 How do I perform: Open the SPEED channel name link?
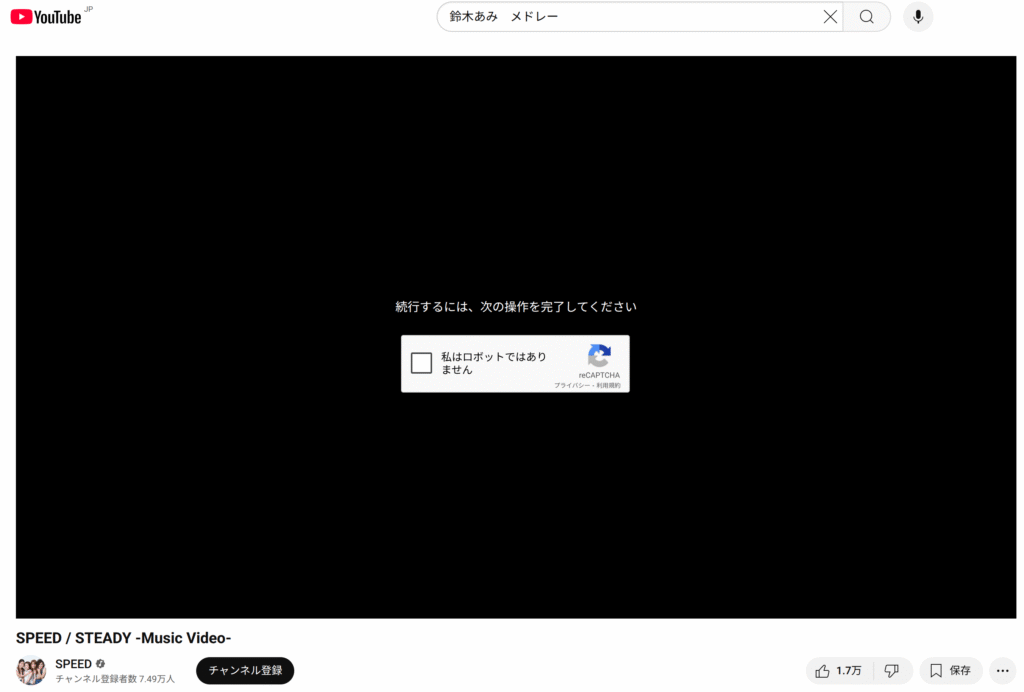(x=73, y=664)
